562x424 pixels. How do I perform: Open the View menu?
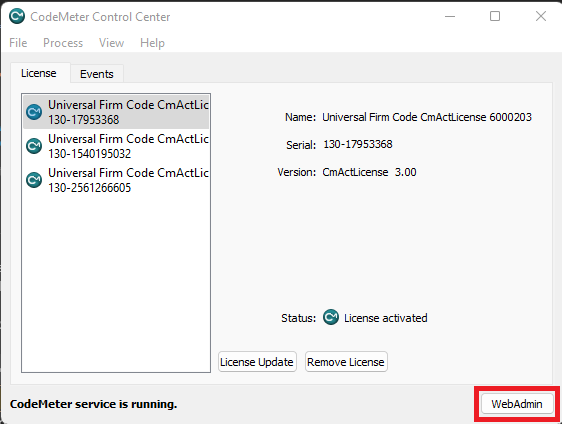point(111,43)
